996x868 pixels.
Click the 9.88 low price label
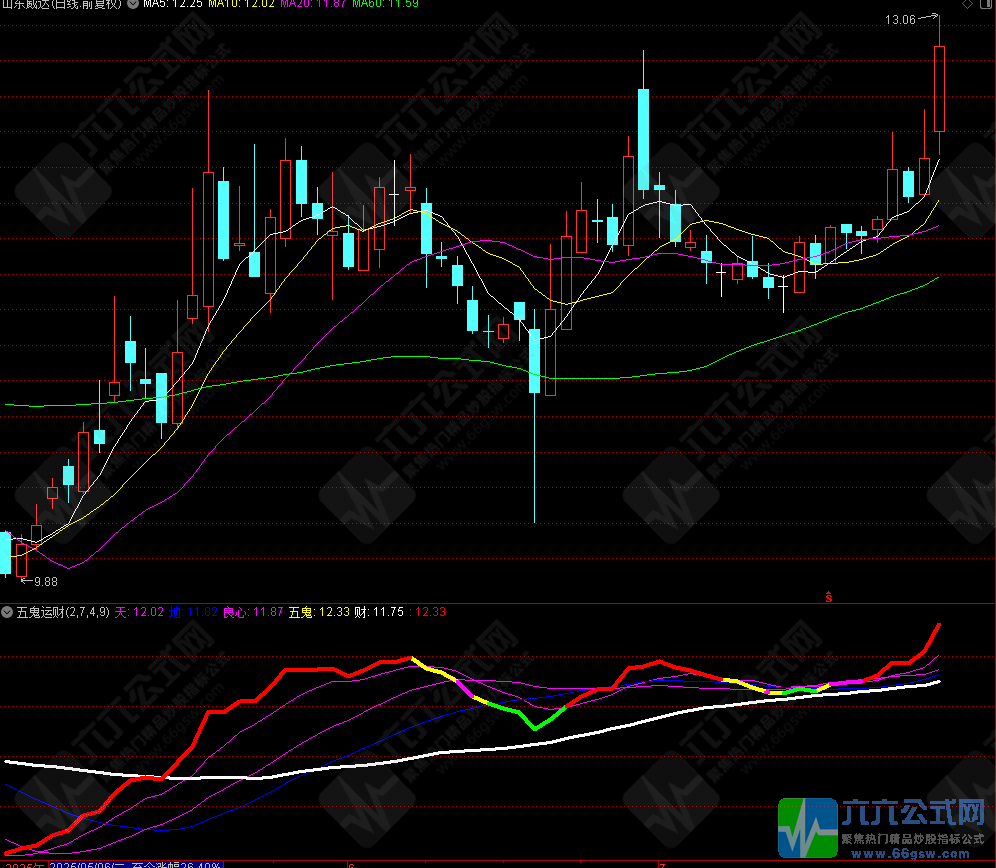coord(46,581)
